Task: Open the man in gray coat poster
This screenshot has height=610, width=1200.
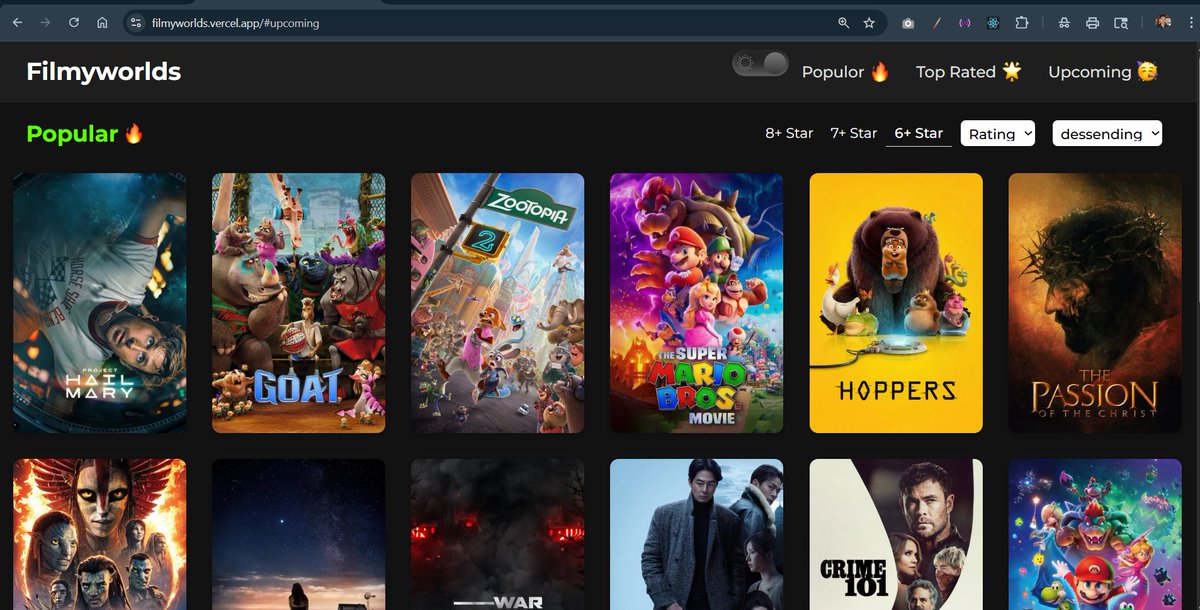Action: click(696, 534)
